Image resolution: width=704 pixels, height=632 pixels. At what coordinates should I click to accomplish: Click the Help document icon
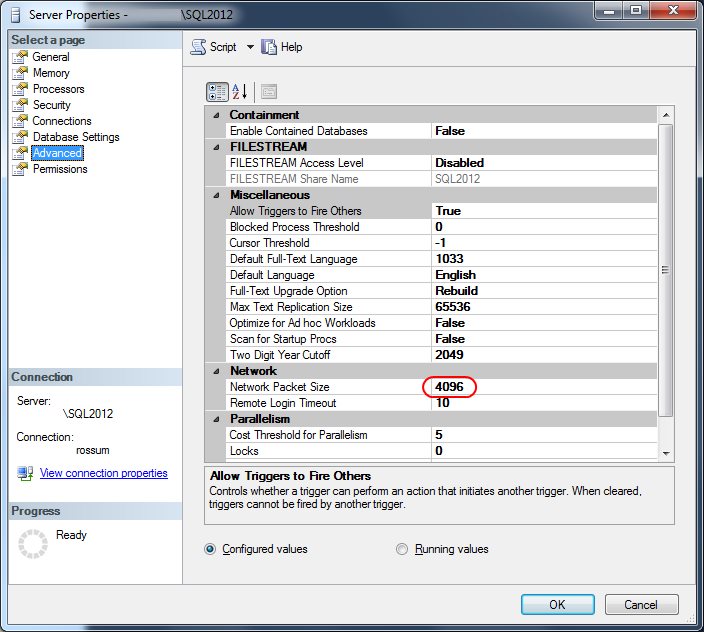pyautogui.click(x=269, y=47)
